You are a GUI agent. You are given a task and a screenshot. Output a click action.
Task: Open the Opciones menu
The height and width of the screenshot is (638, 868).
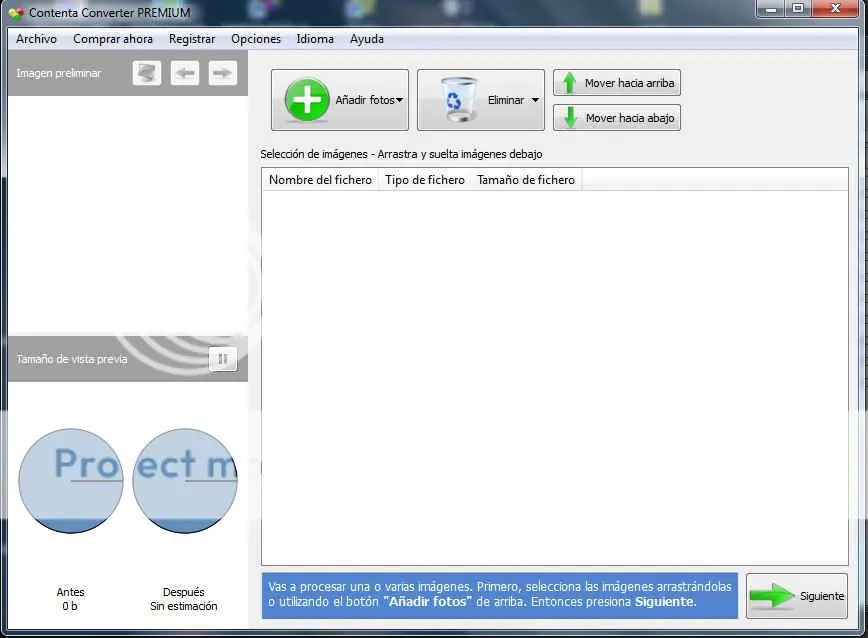256,39
